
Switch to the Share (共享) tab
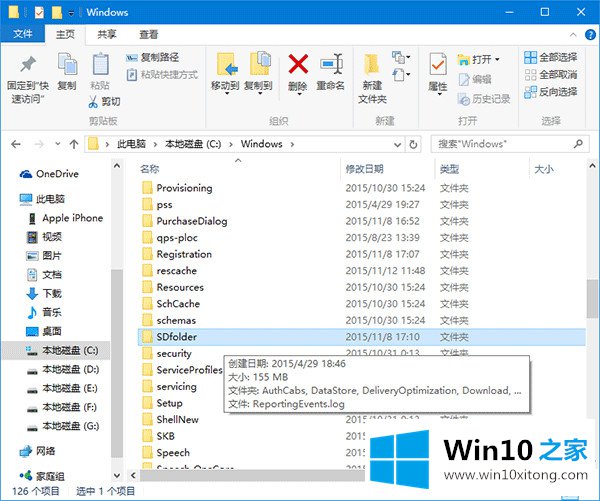(107, 34)
